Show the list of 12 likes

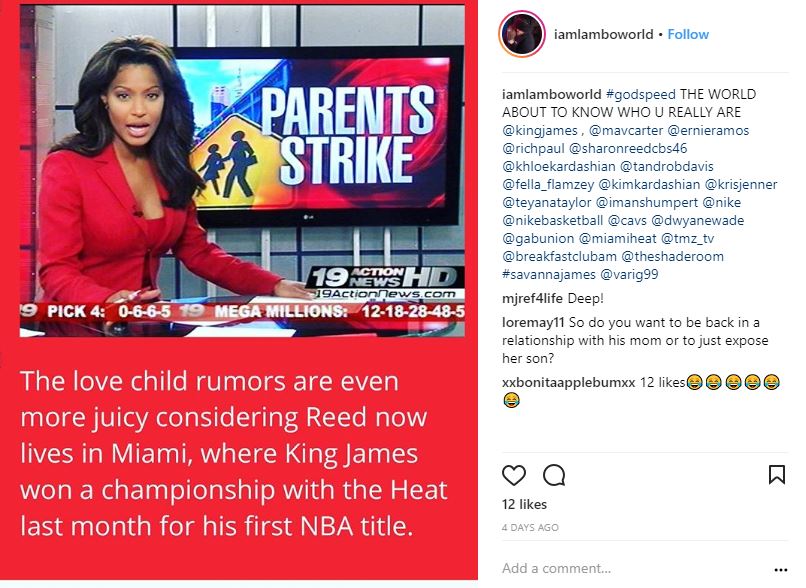[524, 505]
